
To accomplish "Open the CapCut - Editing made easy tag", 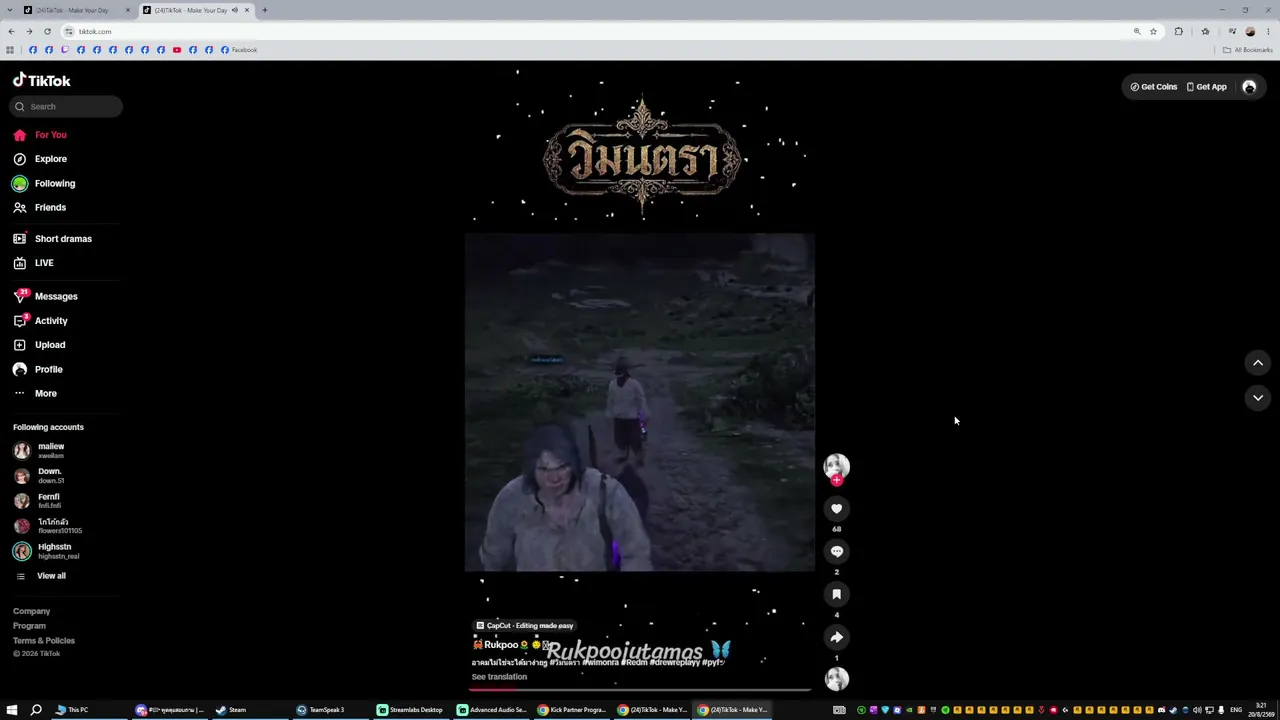I will pyautogui.click(x=525, y=626).
